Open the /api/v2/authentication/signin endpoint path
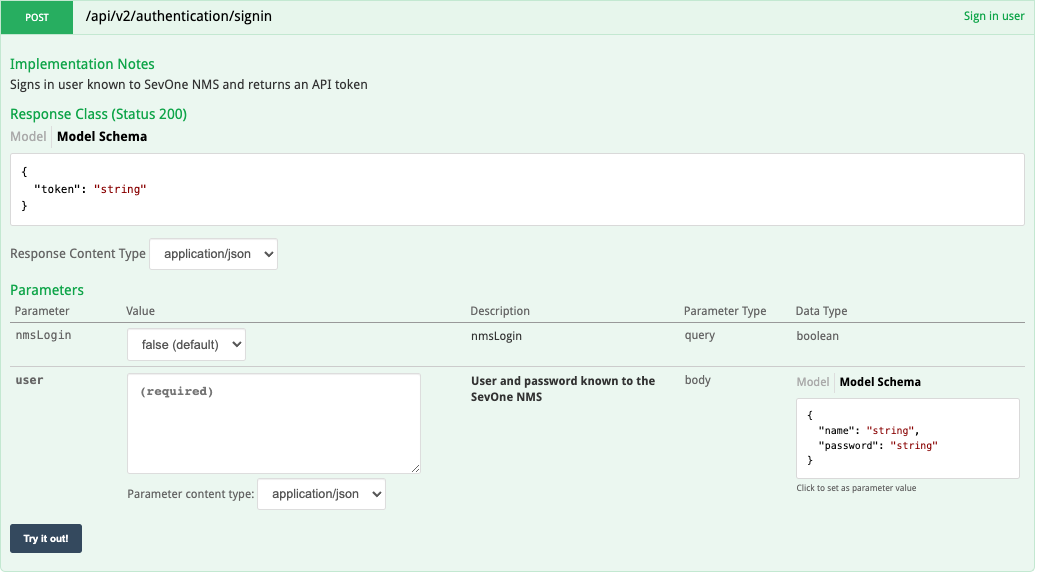This screenshot has height=574, width=1038. click(179, 17)
